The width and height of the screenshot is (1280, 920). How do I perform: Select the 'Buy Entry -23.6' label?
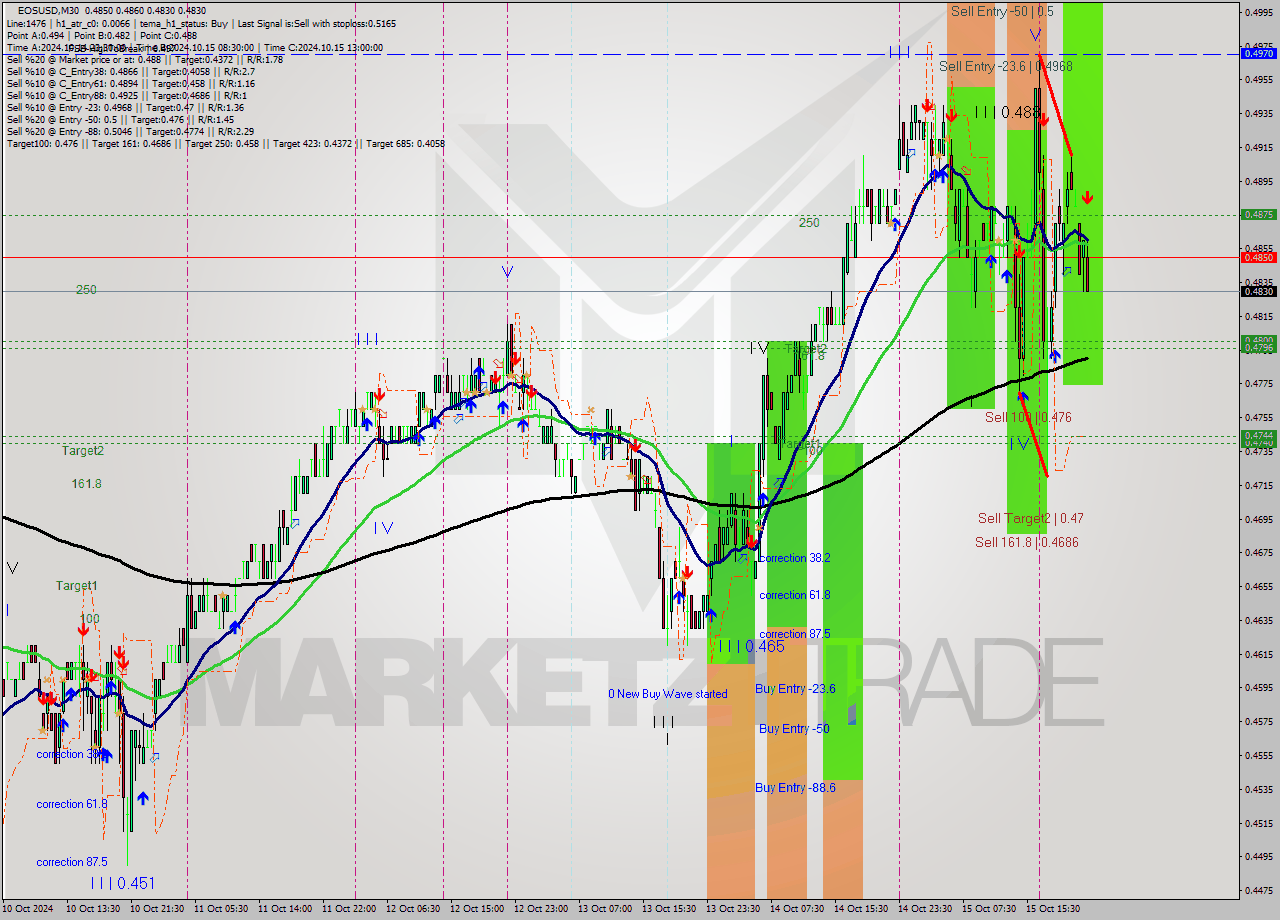[795, 689]
